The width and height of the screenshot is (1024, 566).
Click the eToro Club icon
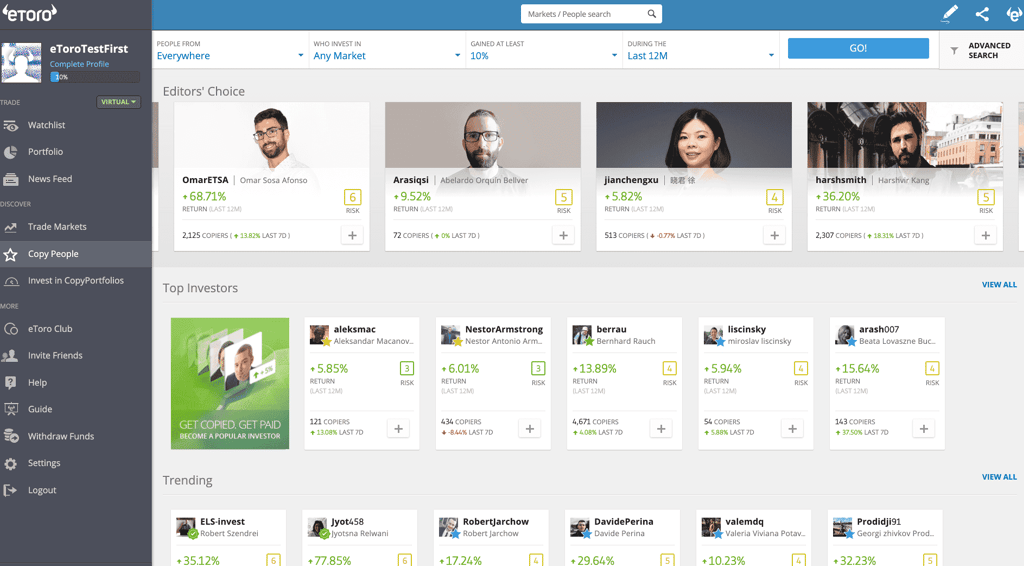(x=10, y=329)
